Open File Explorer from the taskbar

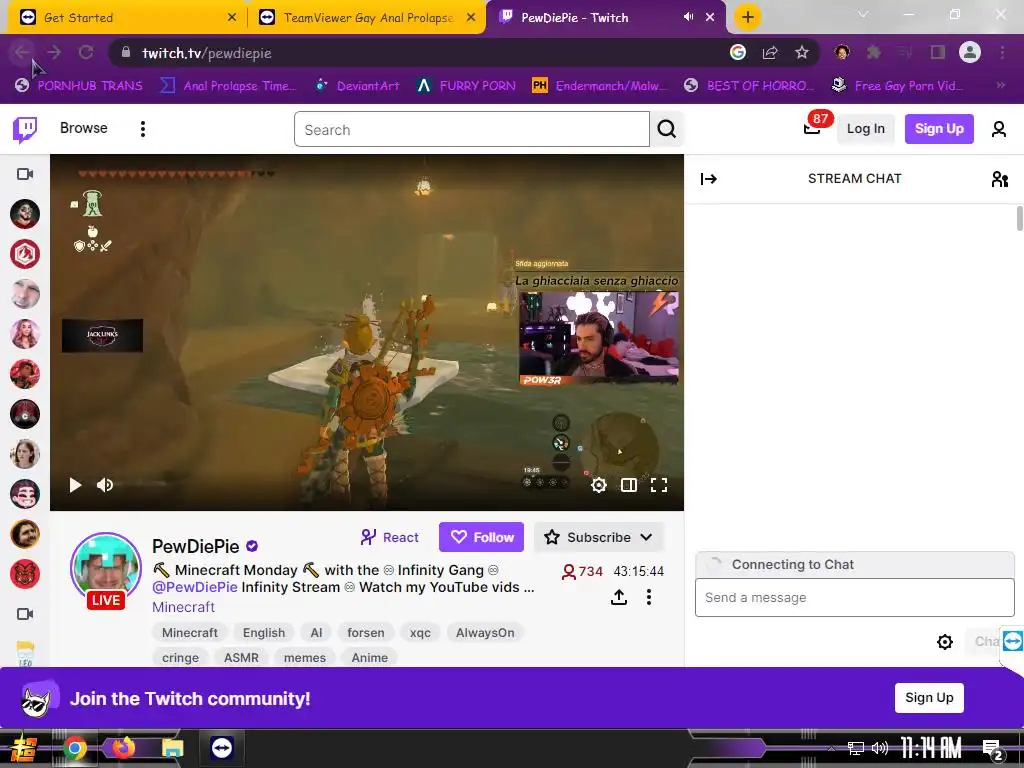[x=173, y=748]
